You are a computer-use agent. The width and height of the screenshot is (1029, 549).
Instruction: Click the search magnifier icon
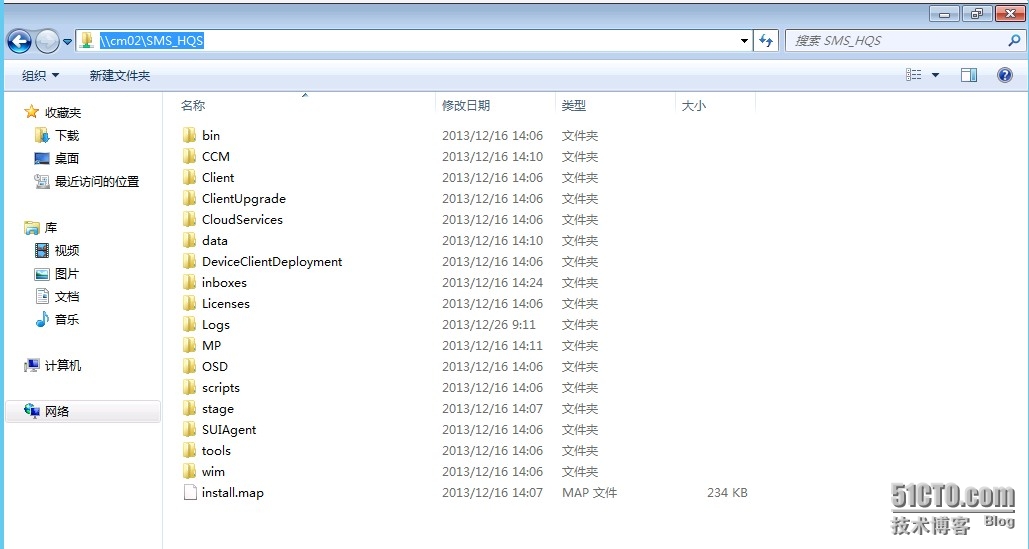click(1014, 41)
